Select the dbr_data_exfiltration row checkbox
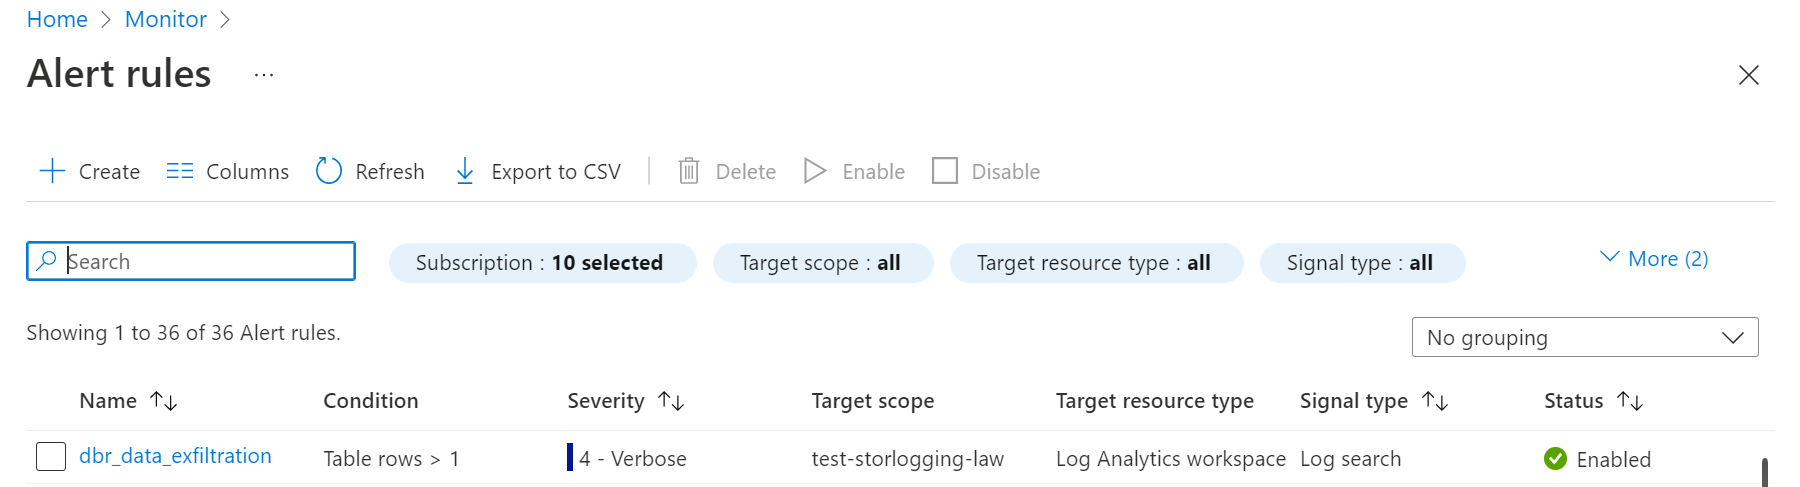This screenshot has width=1800, height=487. (51, 457)
